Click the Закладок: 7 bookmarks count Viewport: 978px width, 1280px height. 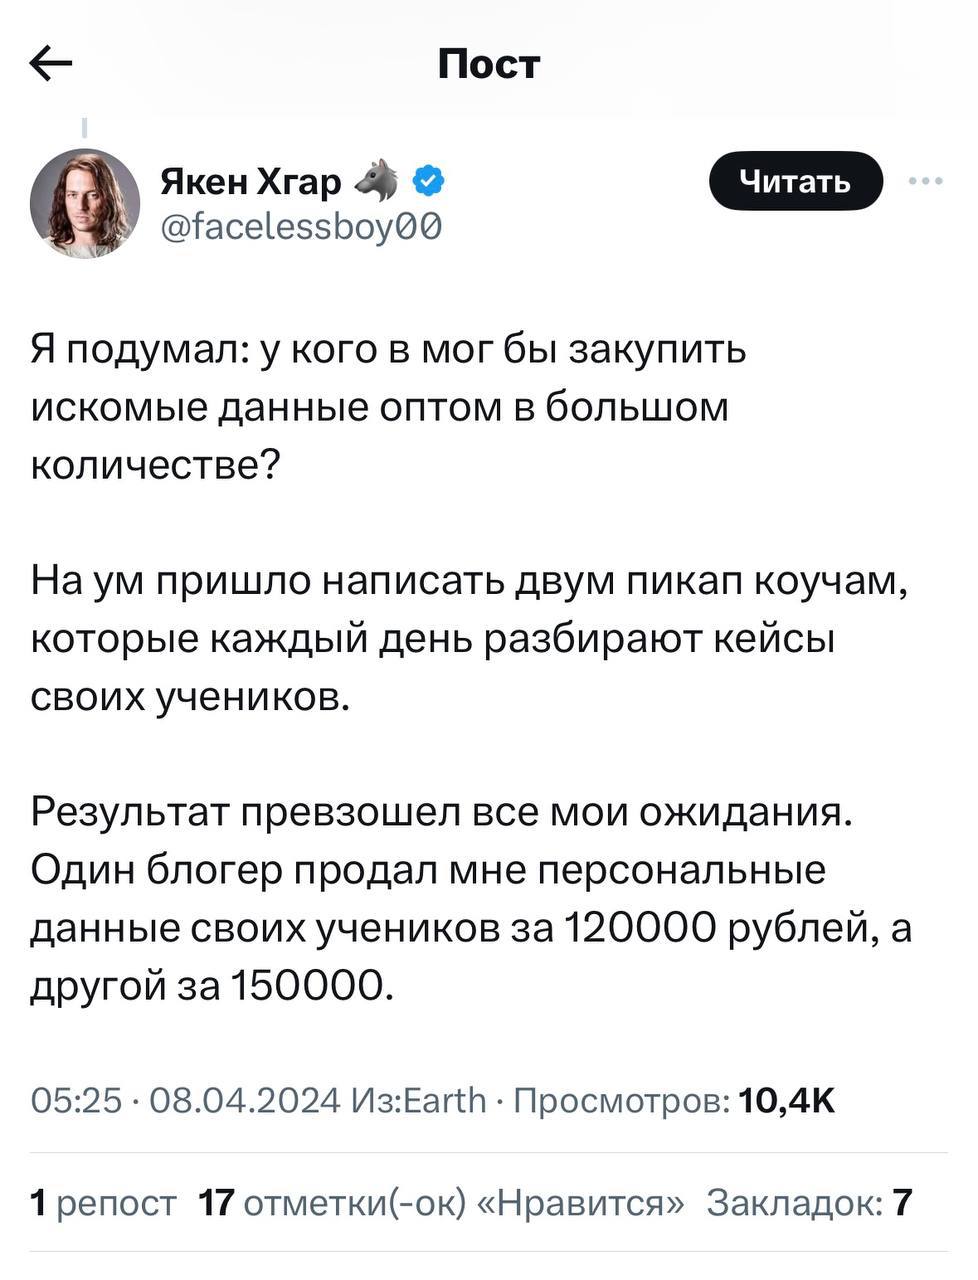point(809,1201)
